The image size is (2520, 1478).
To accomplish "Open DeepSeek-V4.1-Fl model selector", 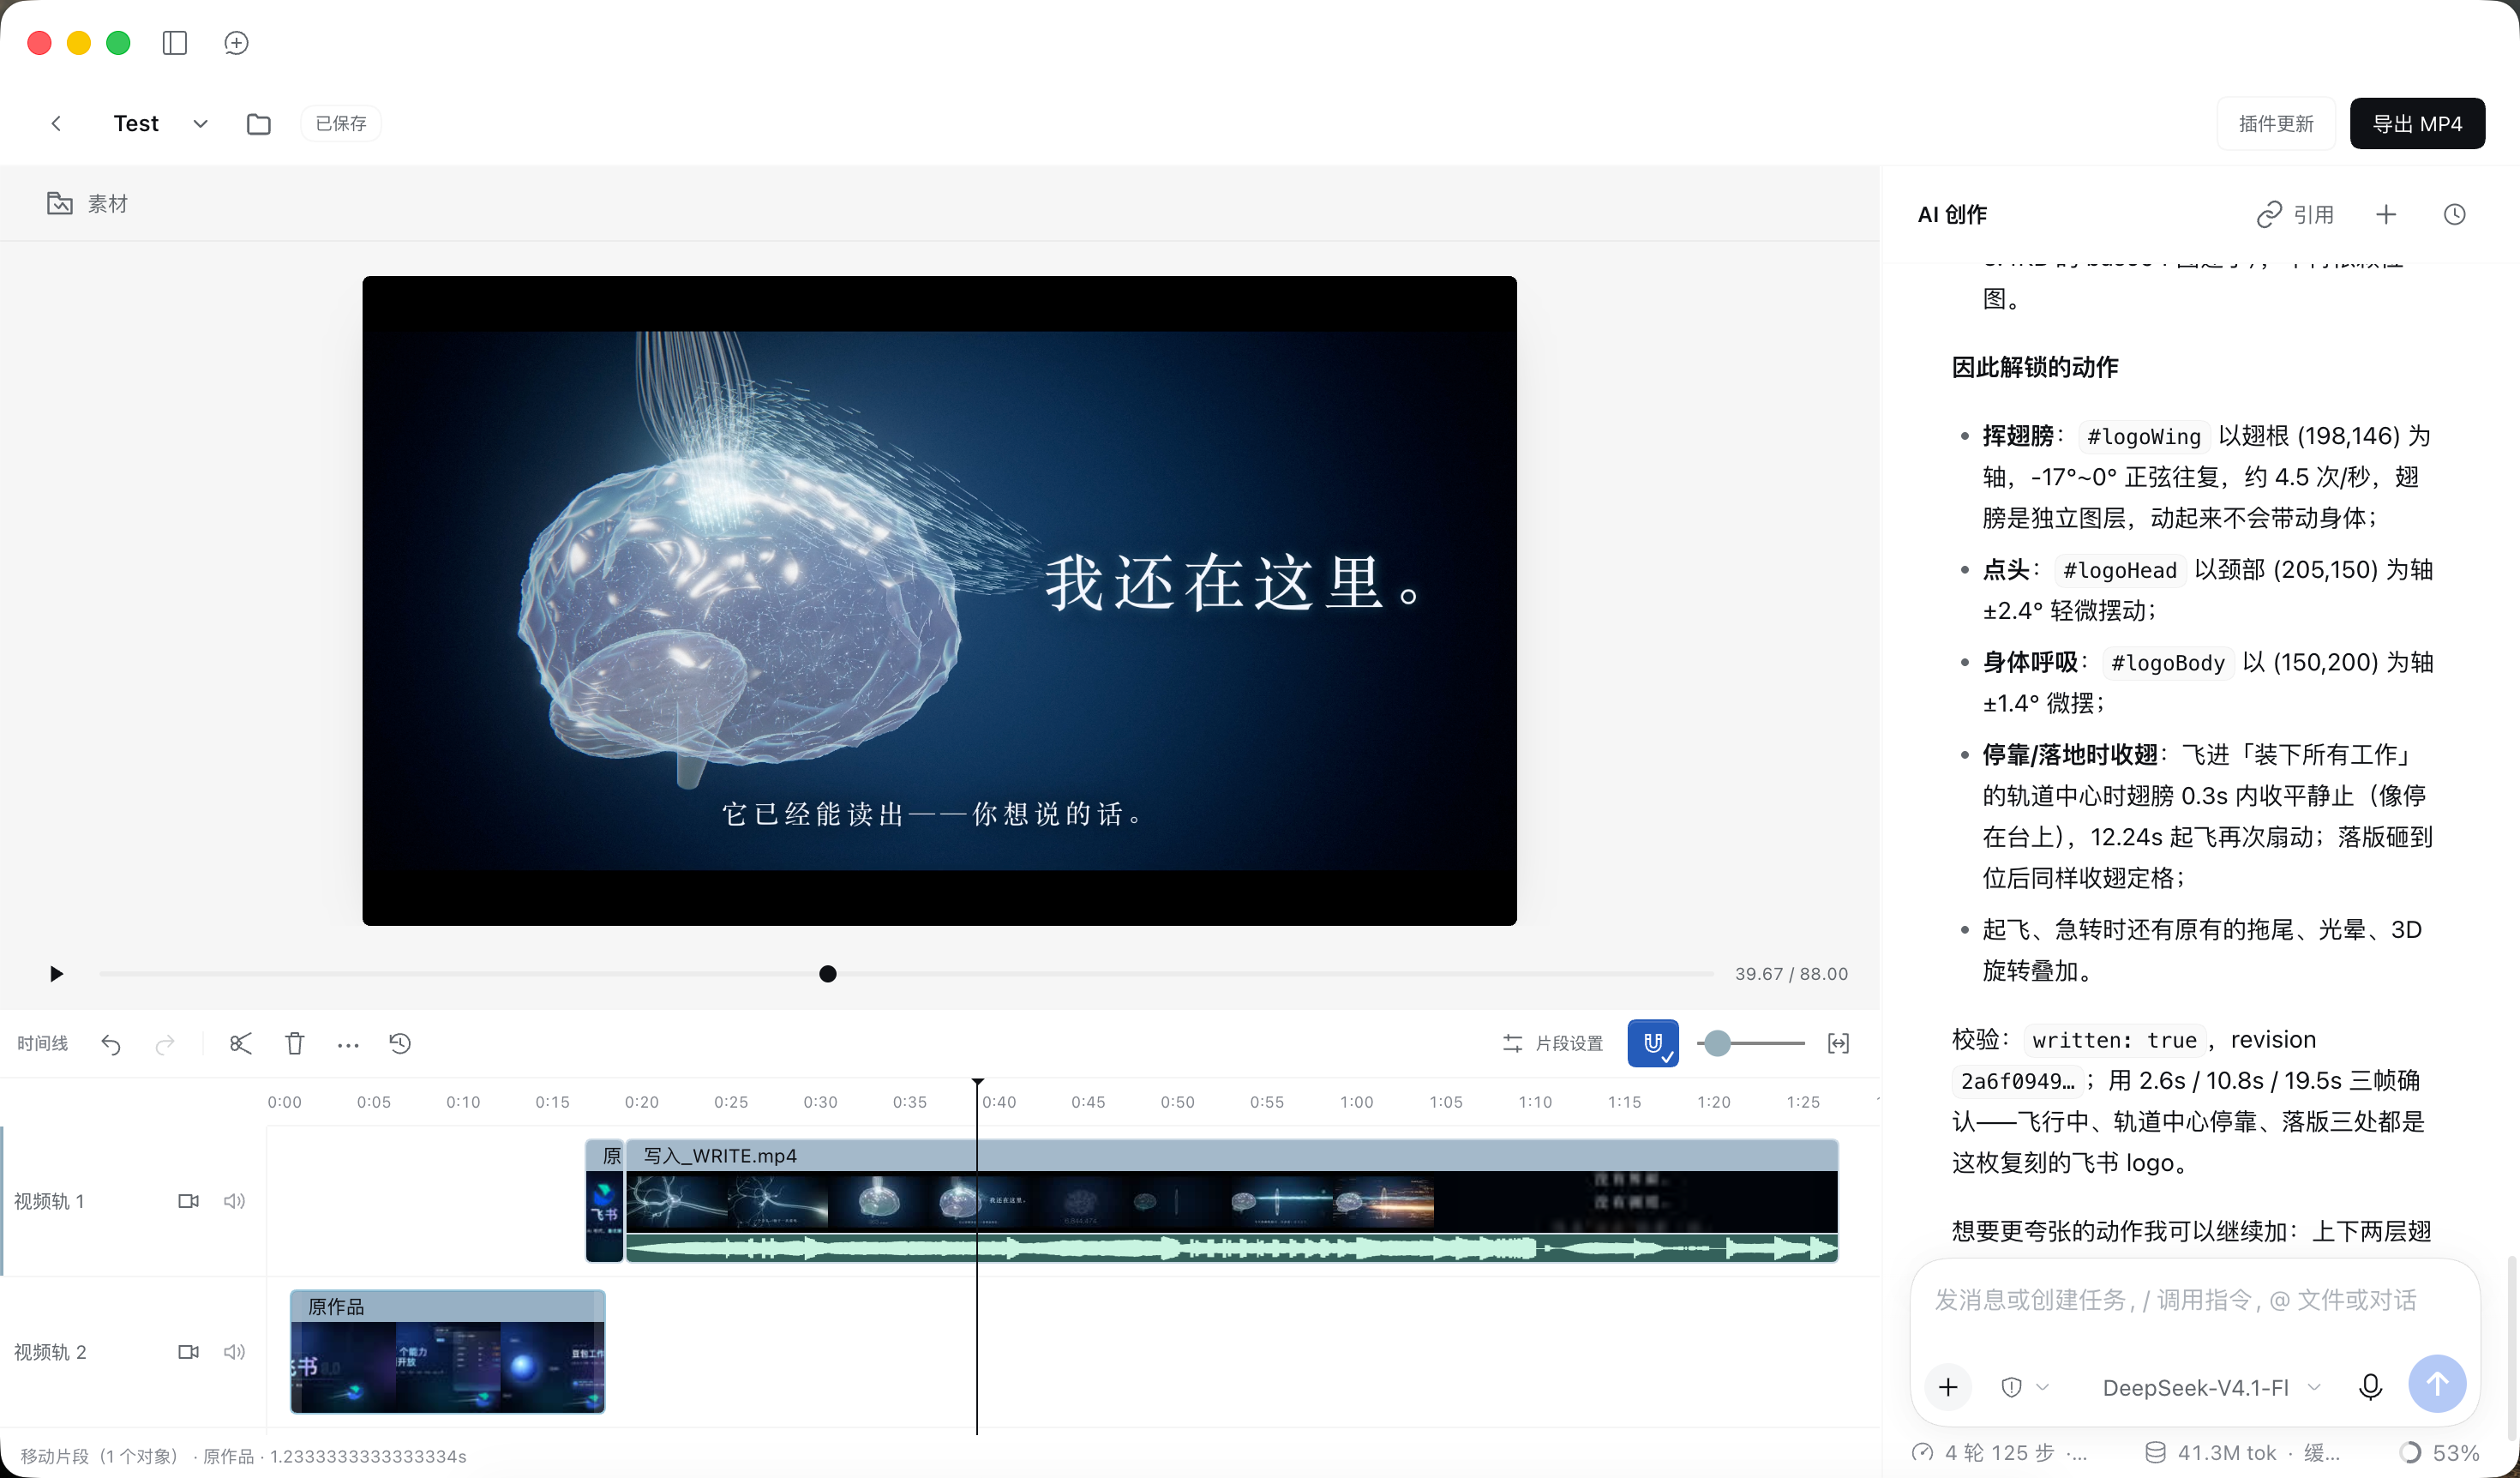I will (x=2211, y=1388).
